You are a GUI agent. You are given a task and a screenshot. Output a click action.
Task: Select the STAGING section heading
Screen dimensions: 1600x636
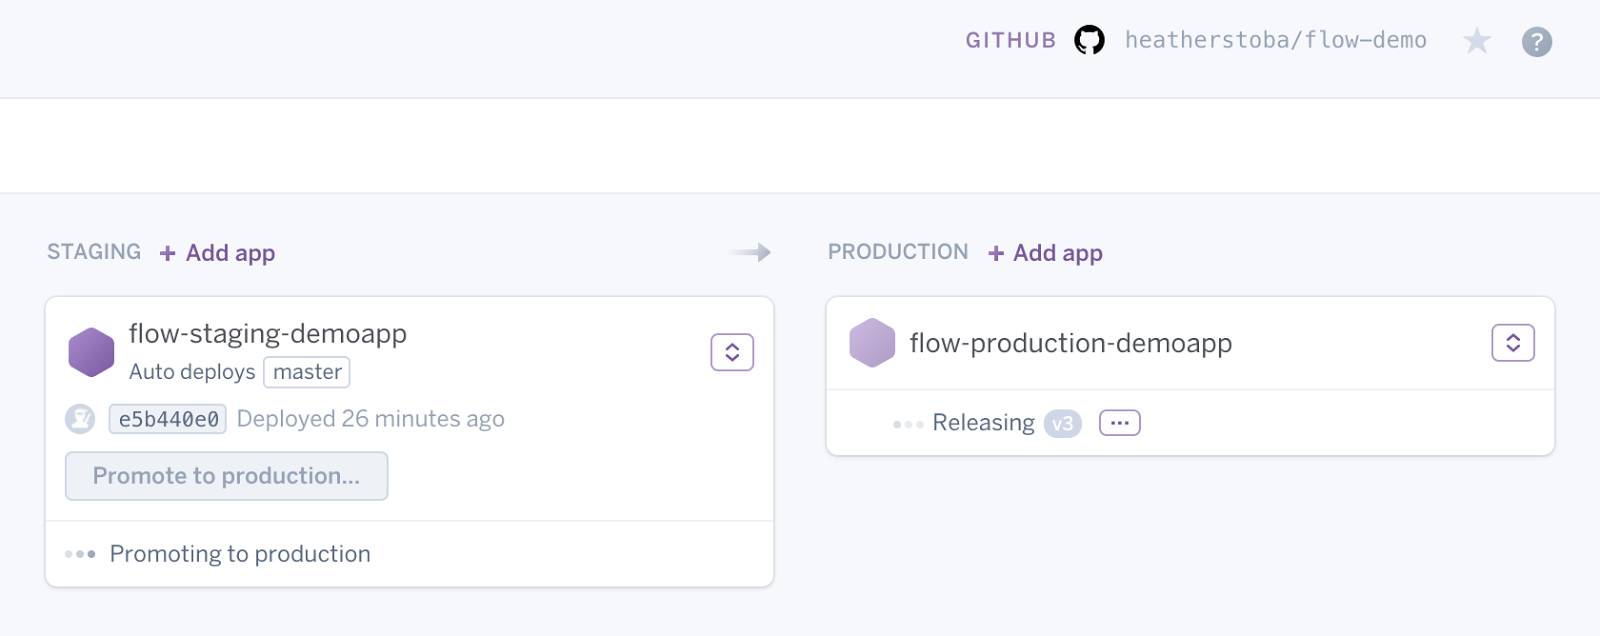pyautogui.click(x=93, y=252)
